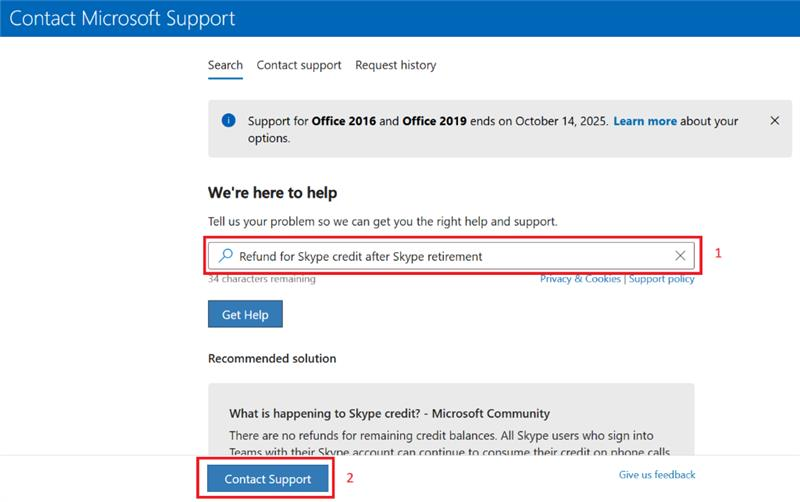Clear the search text with the X icon
Viewport: 800px width, 502px height.
680,256
